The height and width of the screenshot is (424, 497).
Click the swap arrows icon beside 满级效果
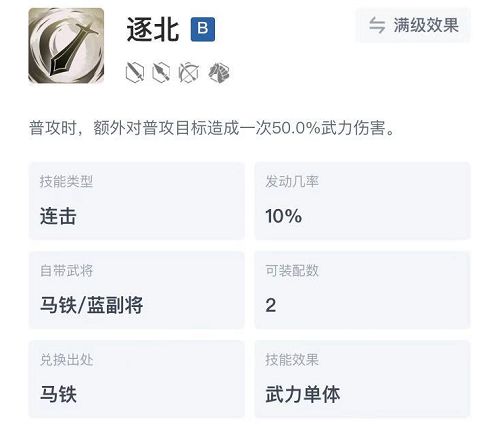tap(377, 25)
